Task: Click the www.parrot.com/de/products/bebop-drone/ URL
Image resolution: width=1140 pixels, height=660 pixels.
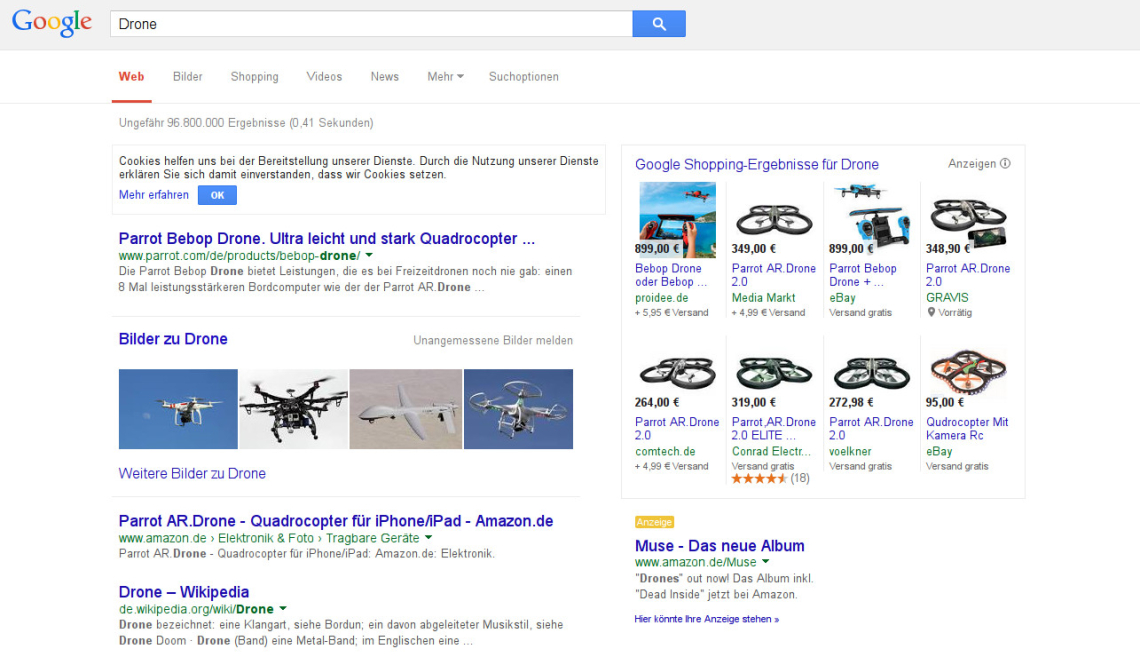Action: [x=239, y=255]
